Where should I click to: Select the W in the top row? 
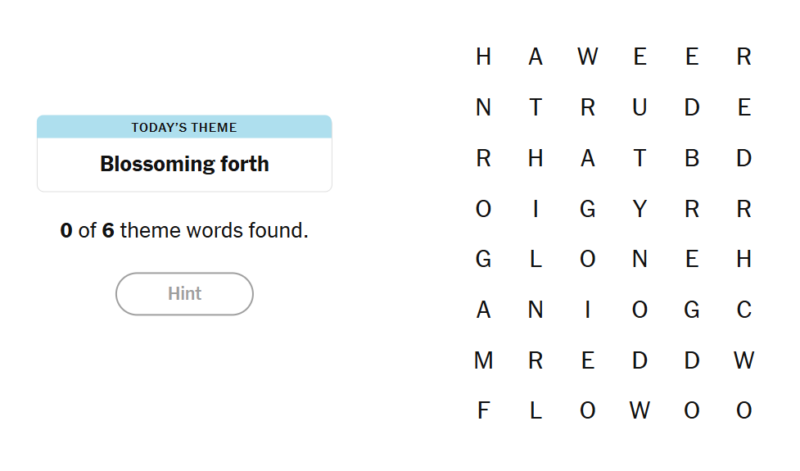588,57
